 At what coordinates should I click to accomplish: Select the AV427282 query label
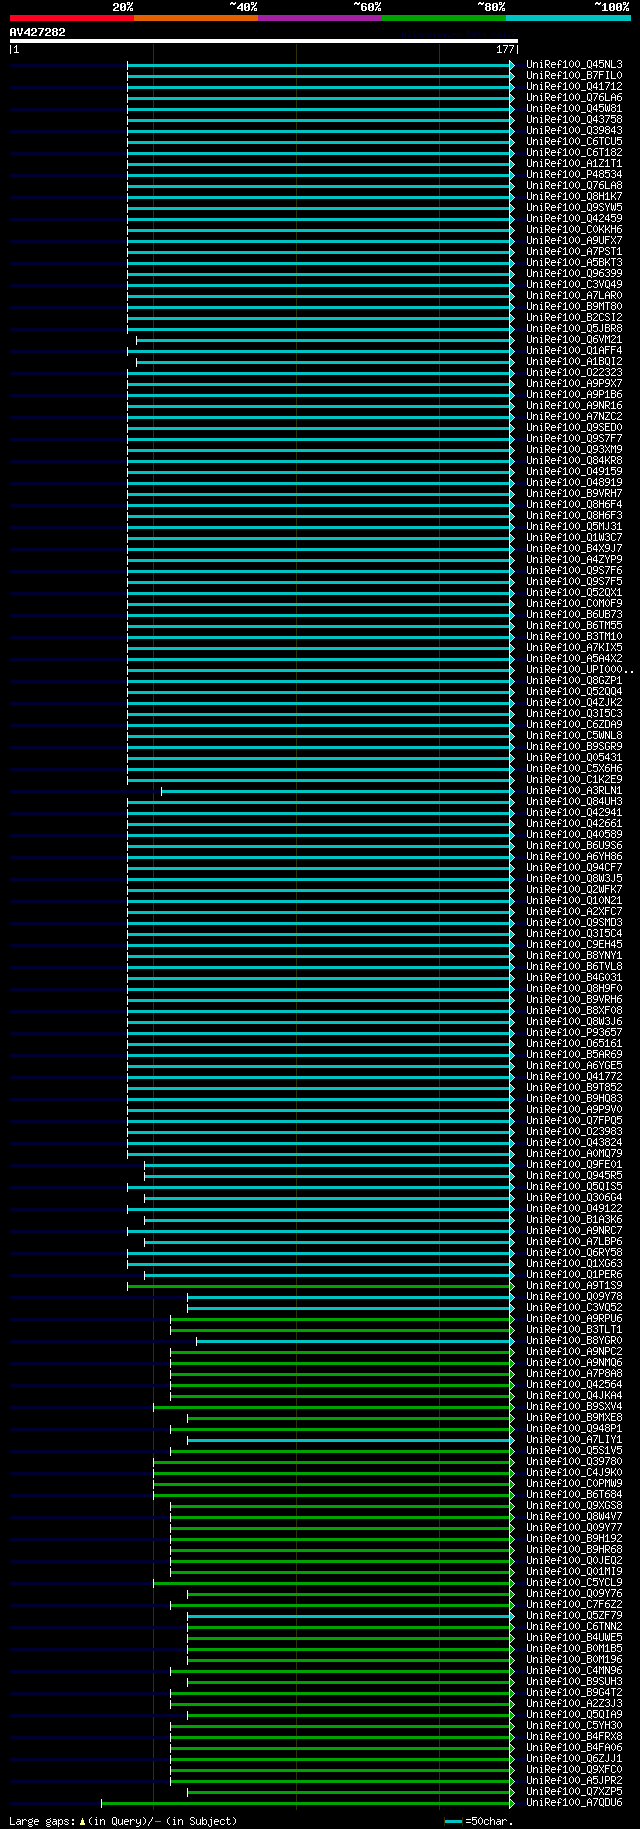(38, 32)
